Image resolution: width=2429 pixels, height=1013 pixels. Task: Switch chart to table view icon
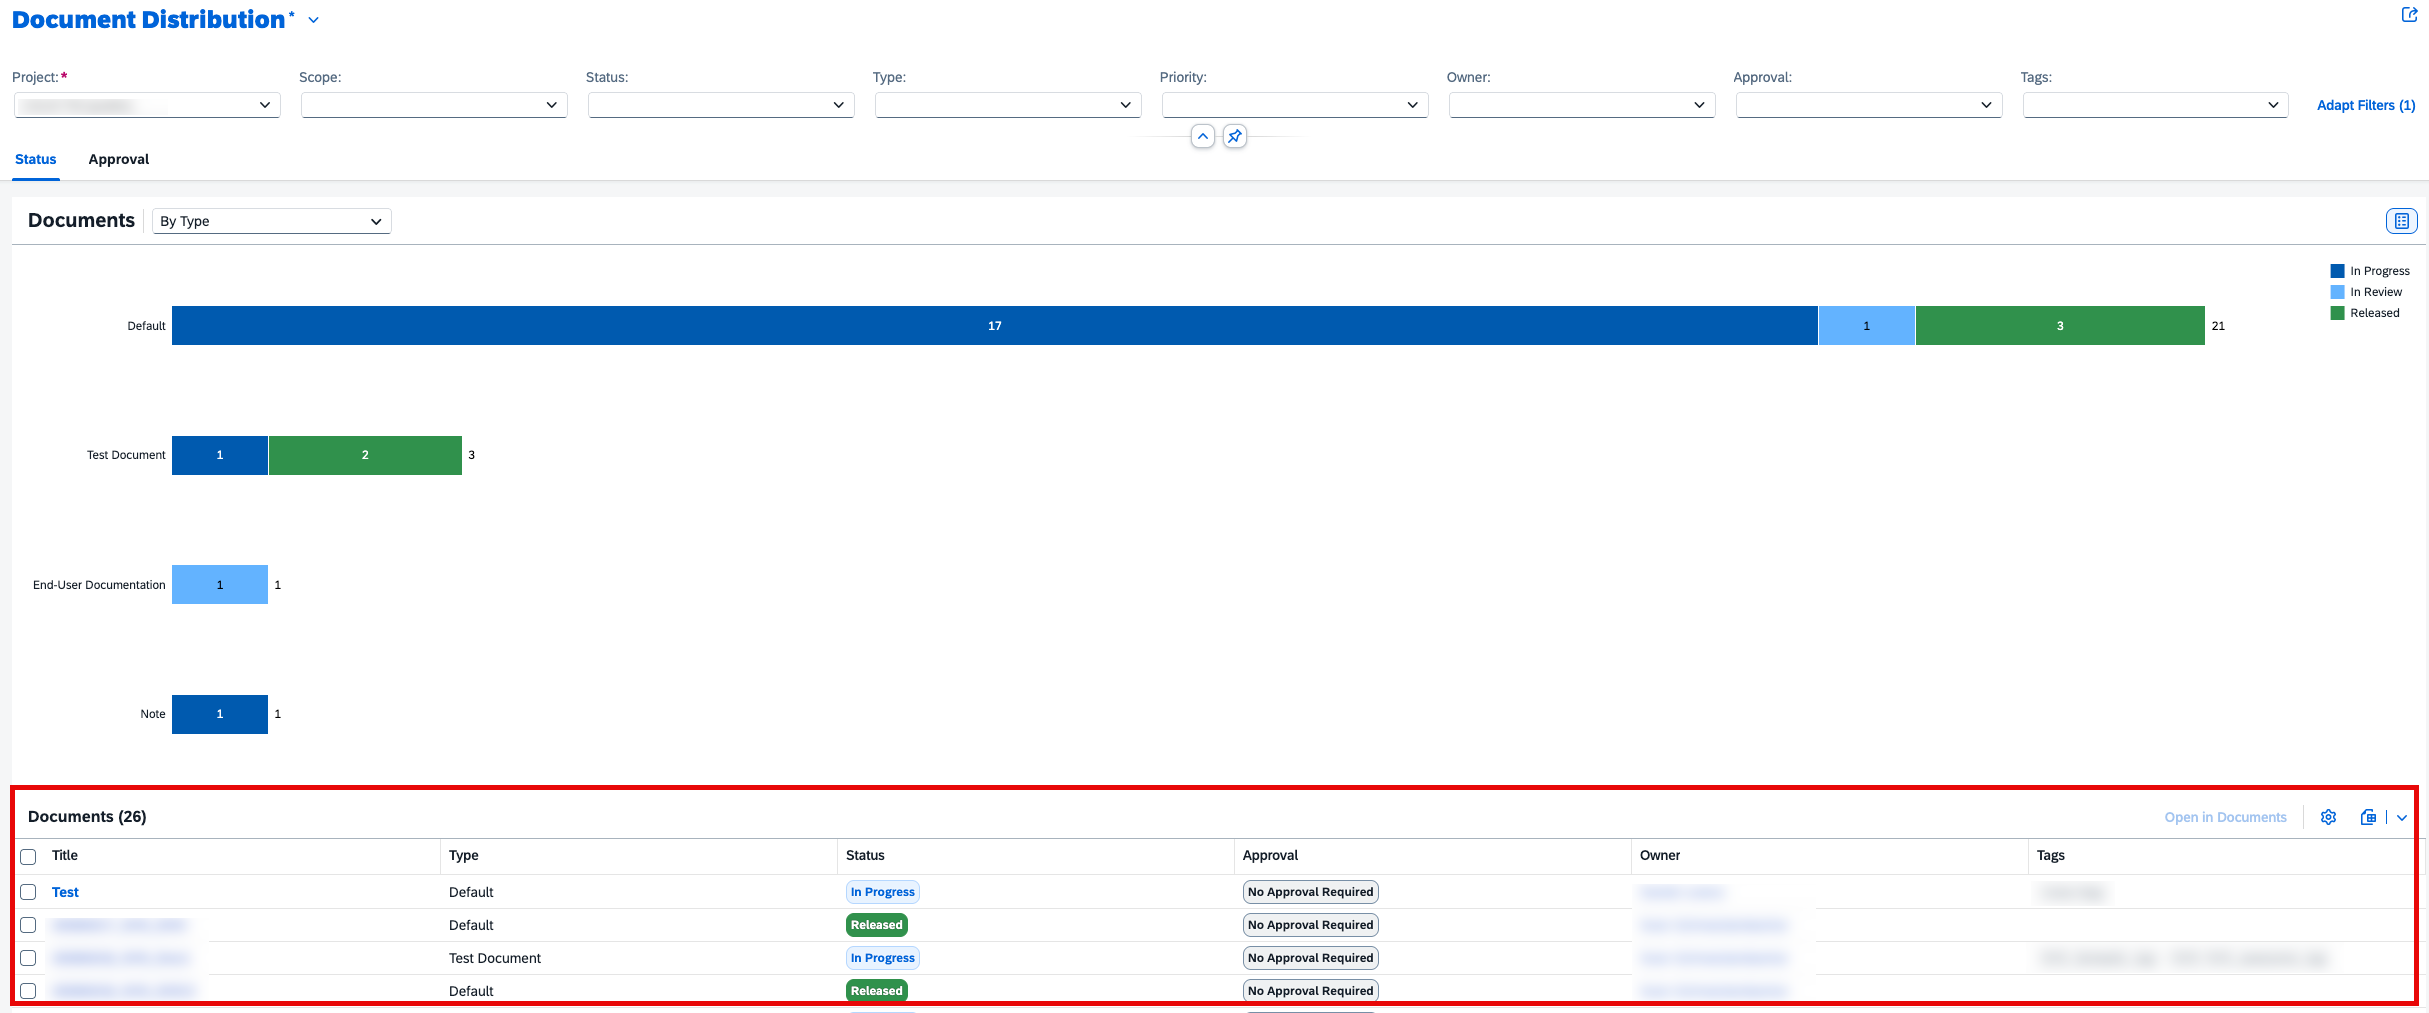[2401, 221]
